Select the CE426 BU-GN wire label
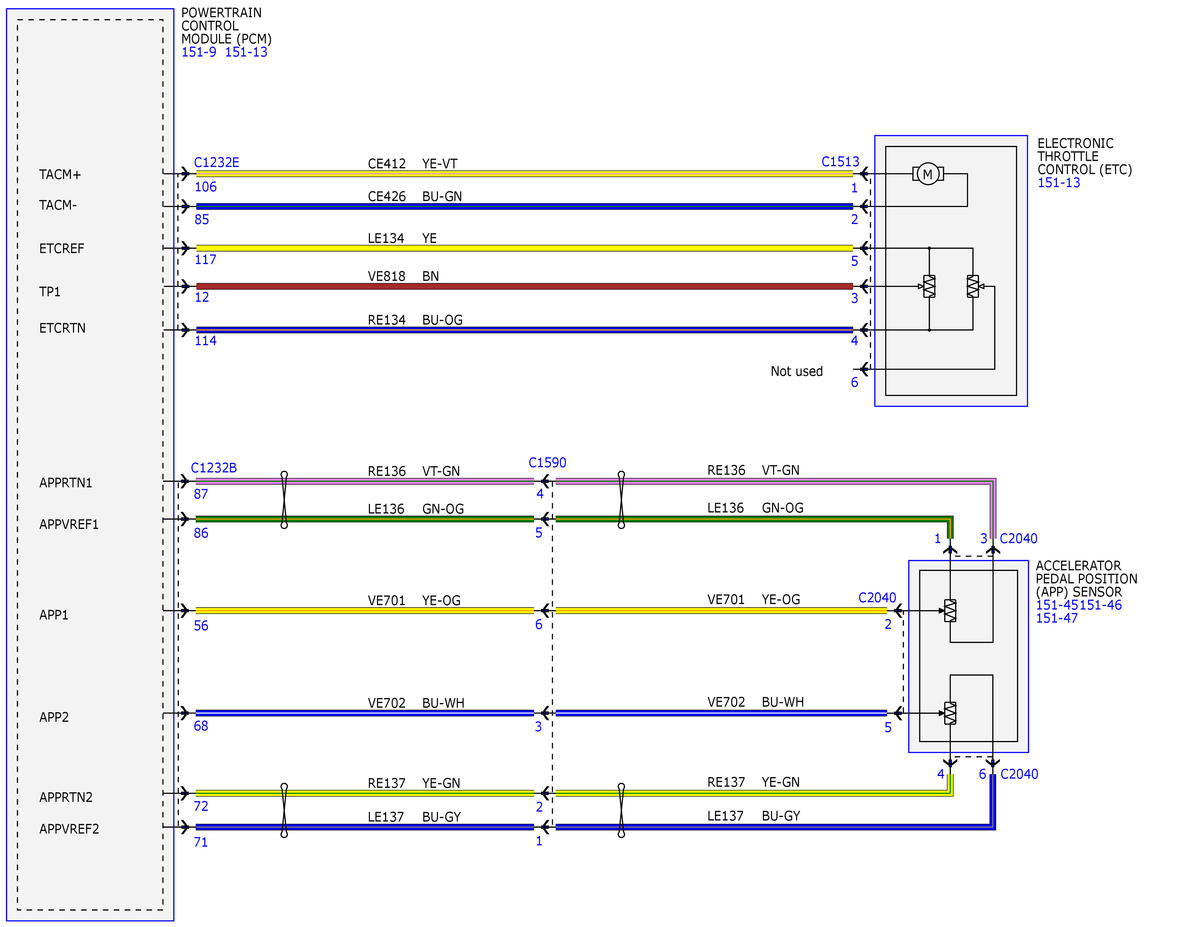This screenshot has height=927, width=1199. click(x=415, y=197)
